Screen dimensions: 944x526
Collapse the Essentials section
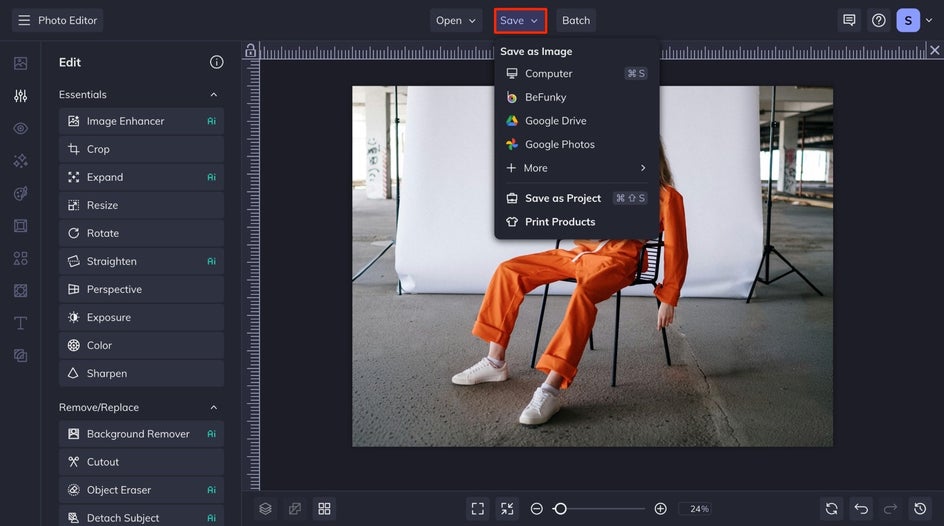214,94
